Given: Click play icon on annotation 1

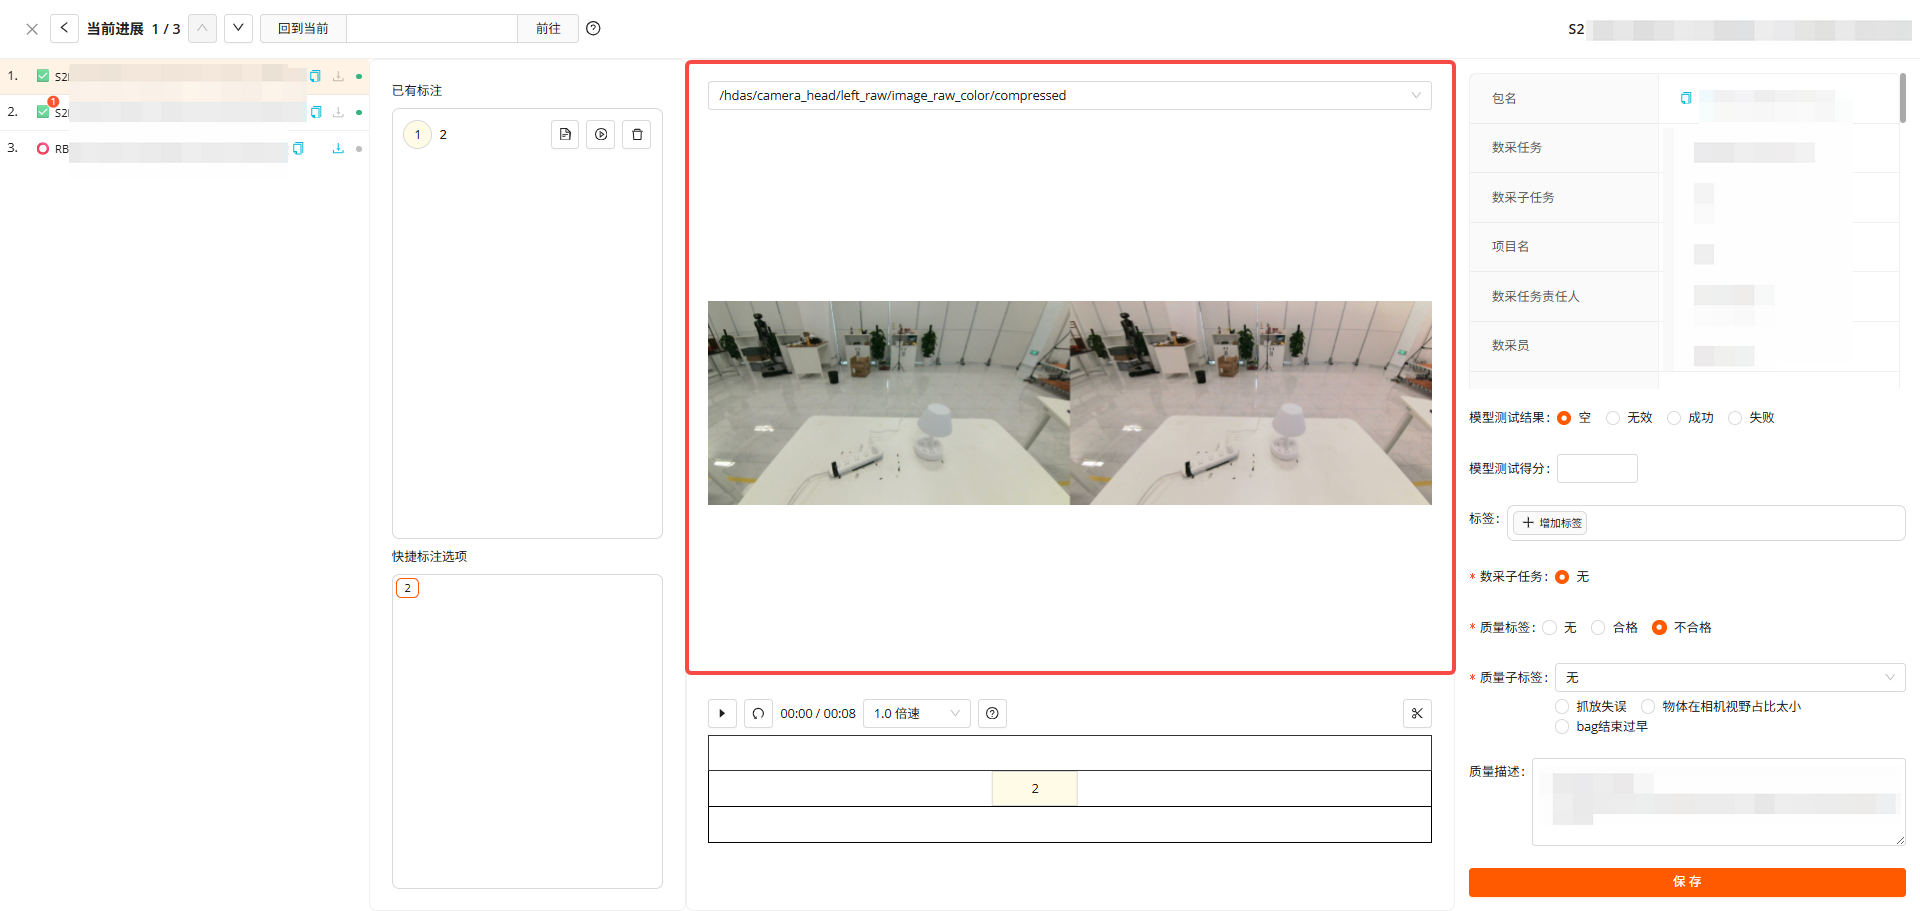Looking at the screenshot, I should coord(601,134).
